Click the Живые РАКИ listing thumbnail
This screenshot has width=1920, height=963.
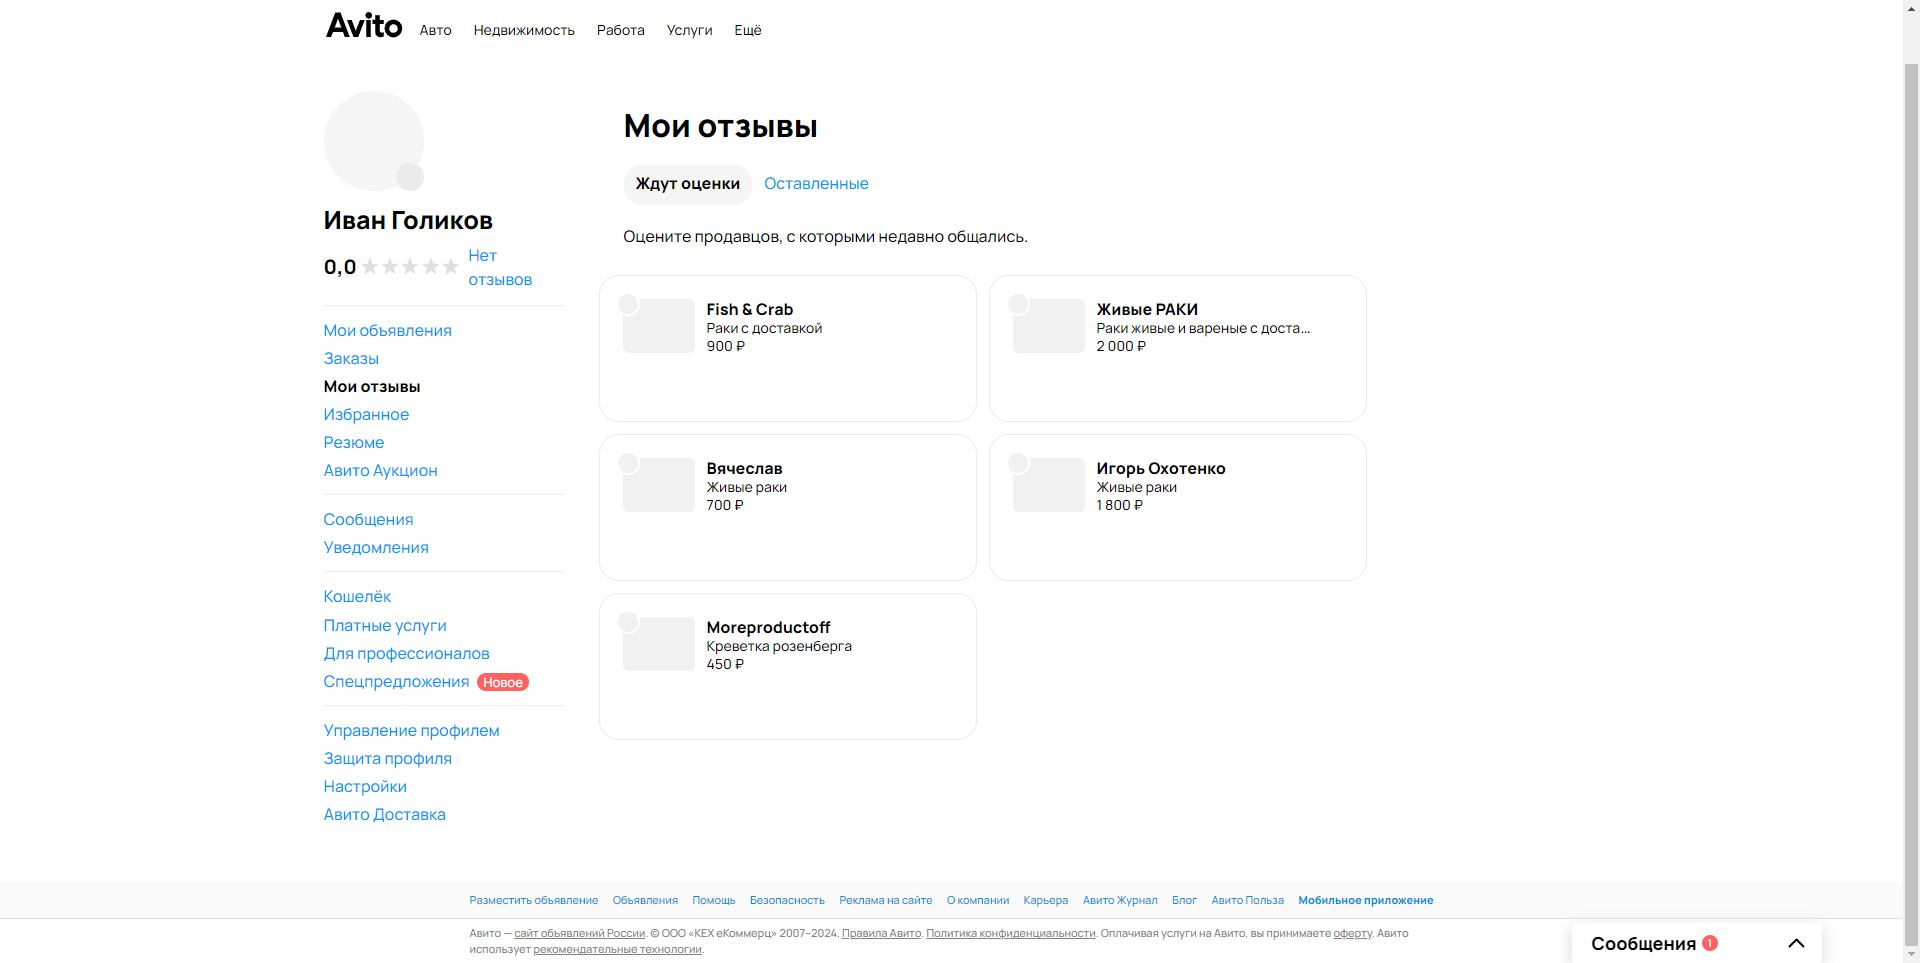1049,326
